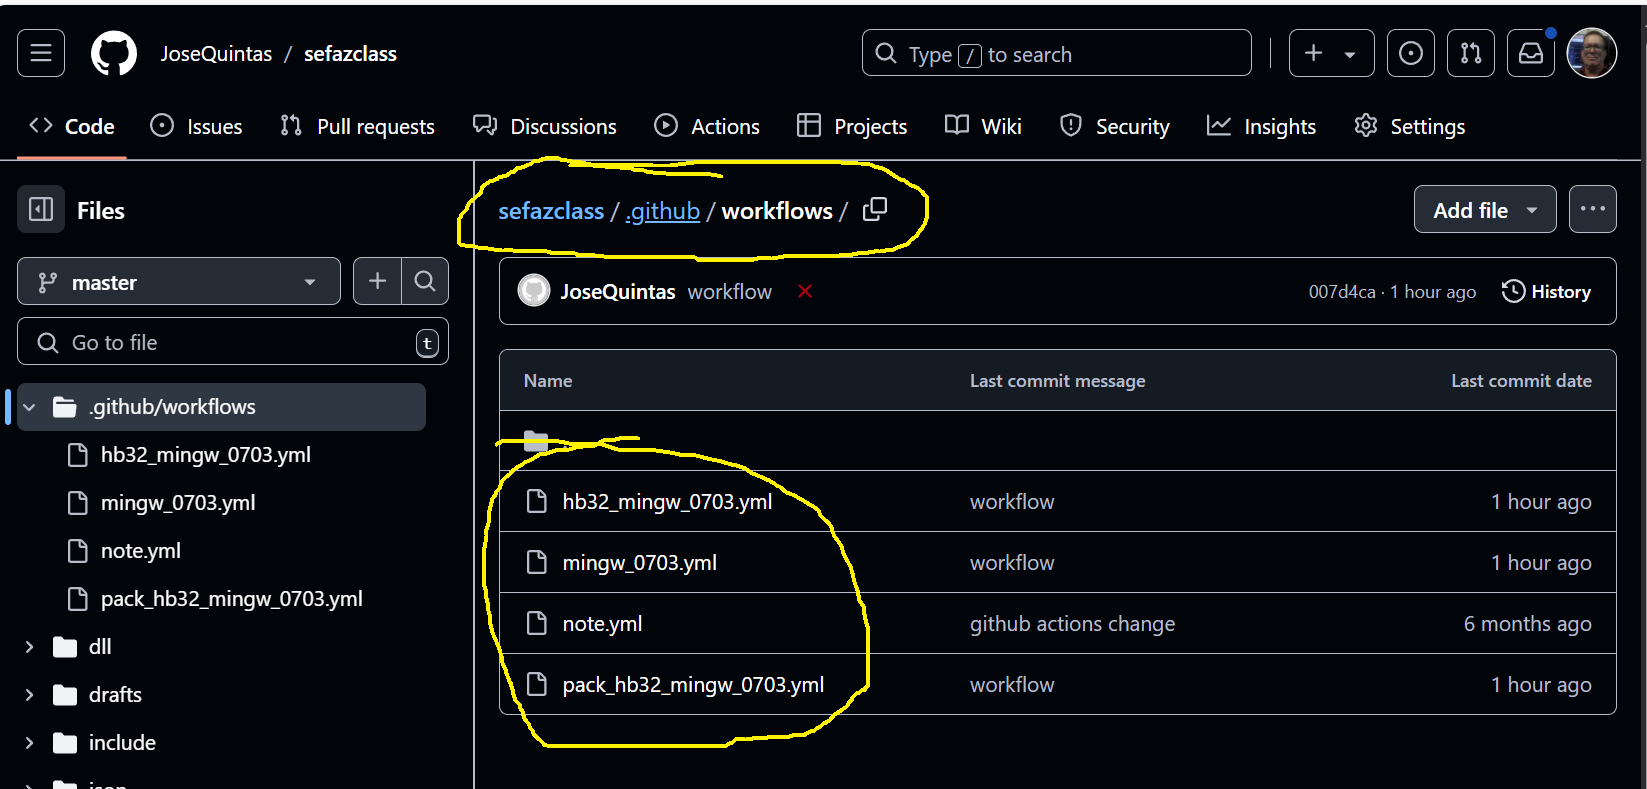View commit History
The width and height of the screenshot is (1647, 789).
pos(1546,291)
